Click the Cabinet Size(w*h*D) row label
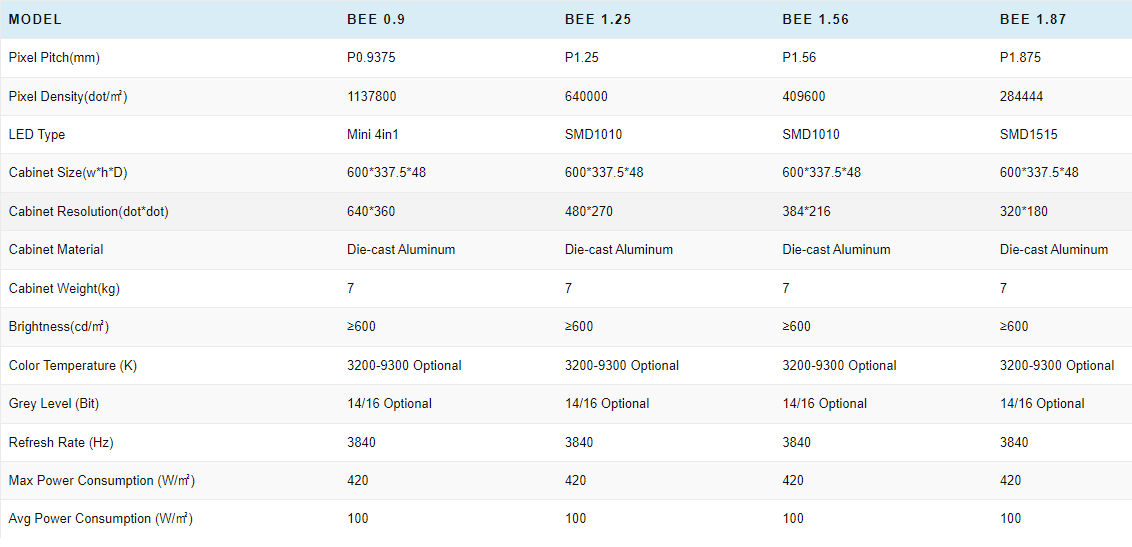 pyautogui.click(x=68, y=173)
